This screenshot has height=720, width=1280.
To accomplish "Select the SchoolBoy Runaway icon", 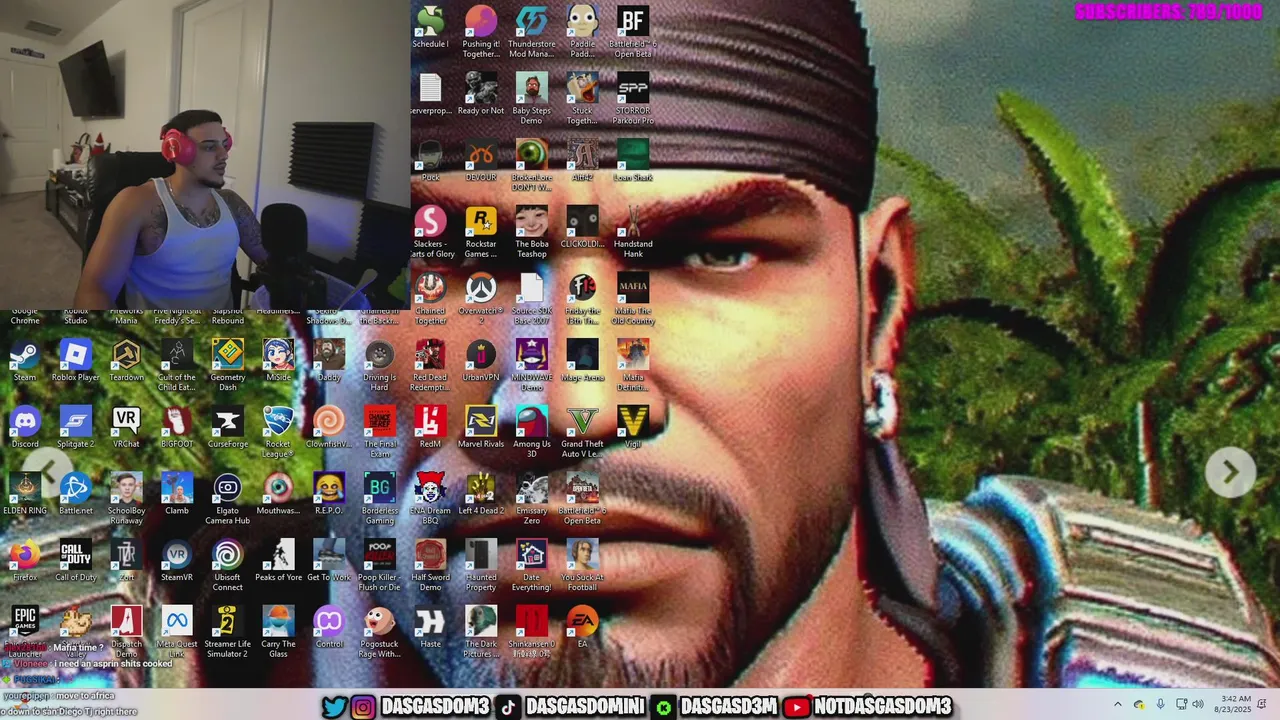I will tap(126, 500).
